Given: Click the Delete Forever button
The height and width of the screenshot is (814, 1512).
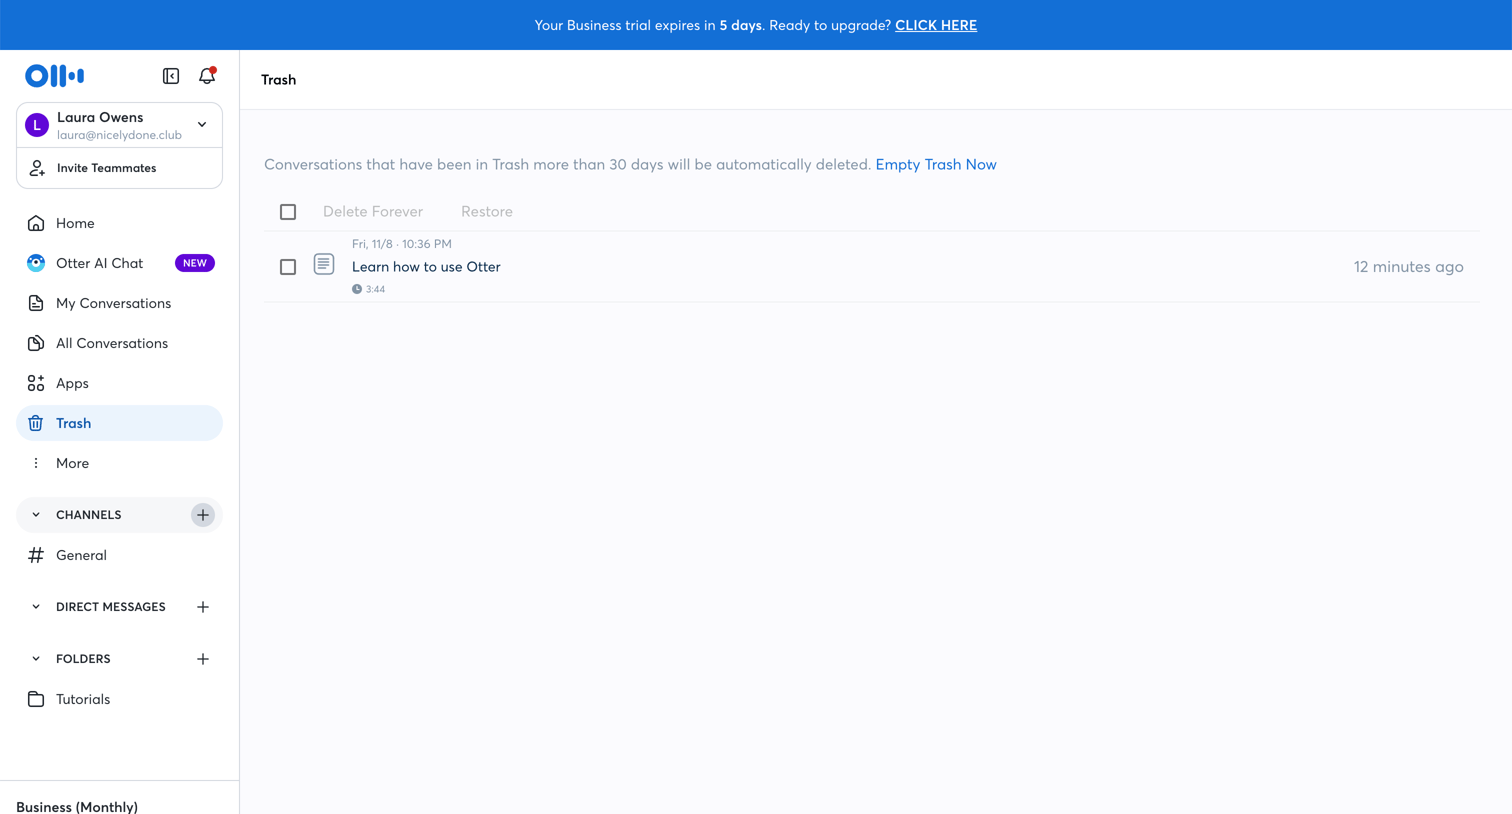Looking at the screenshot, I should pyautogui.click(x=373, y=212).
